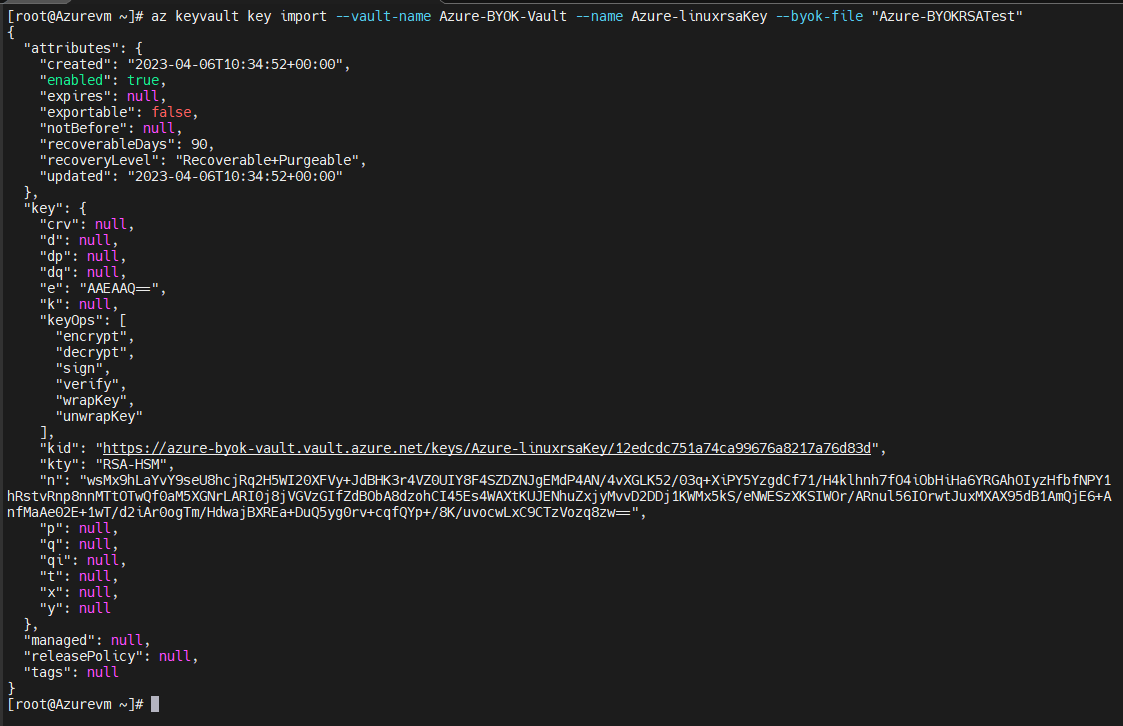
Task: Click the recoverableDays value 90
Action: pos(199,144)
